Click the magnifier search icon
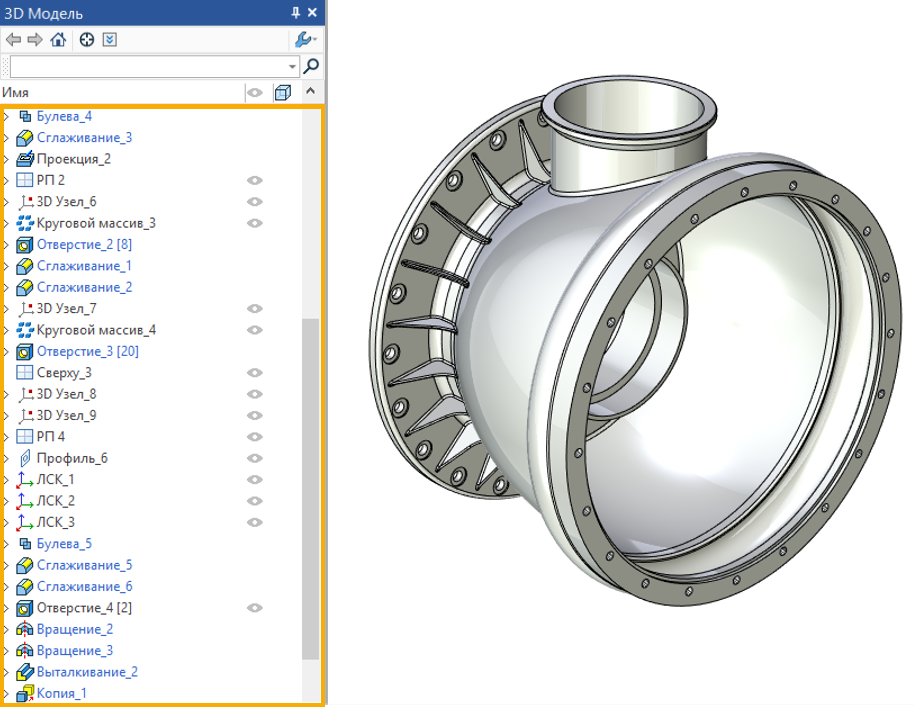 pyautogui.click(x=311, y=67)
